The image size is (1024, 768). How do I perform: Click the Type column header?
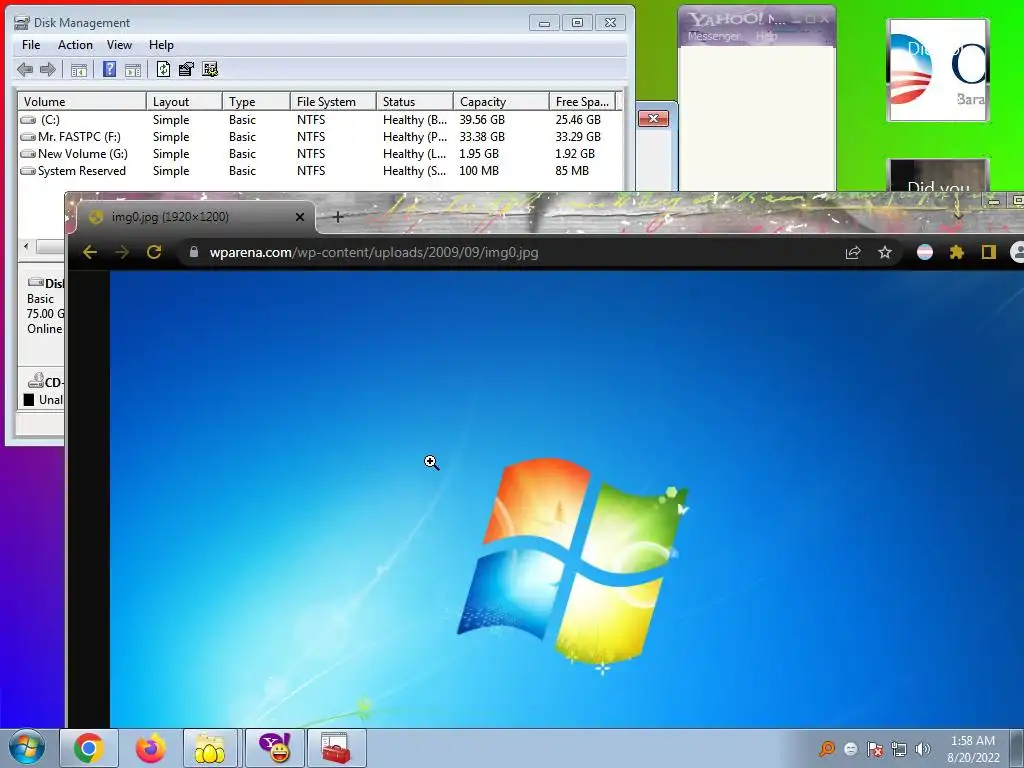pyautogui.click(x=256, y=101)
